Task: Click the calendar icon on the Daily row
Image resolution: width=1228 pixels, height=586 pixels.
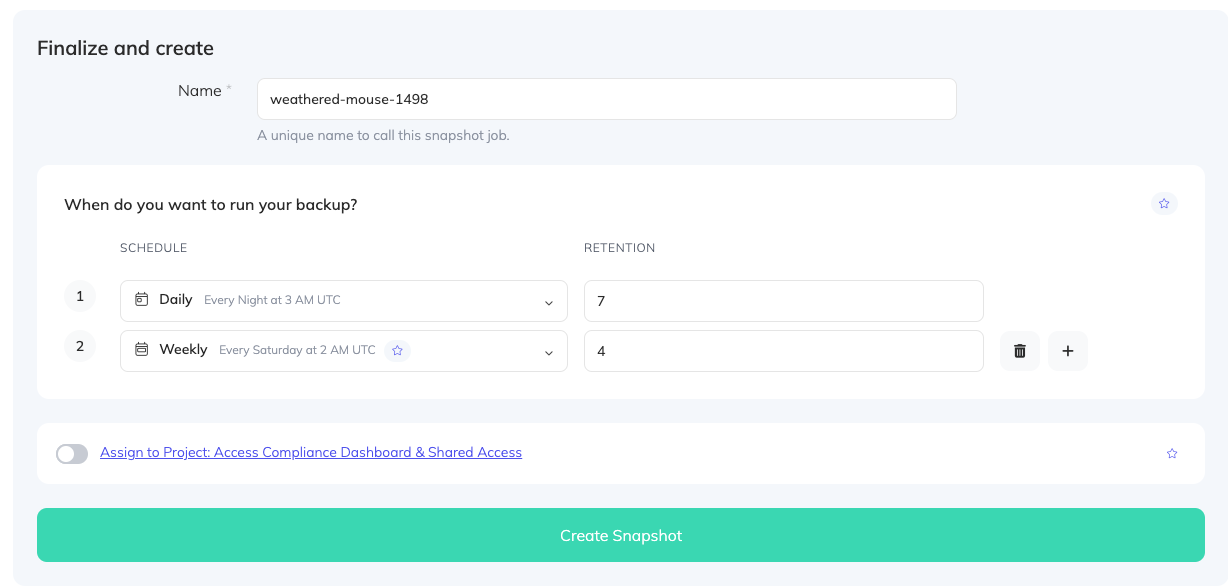Action: [x=139, y=298]
